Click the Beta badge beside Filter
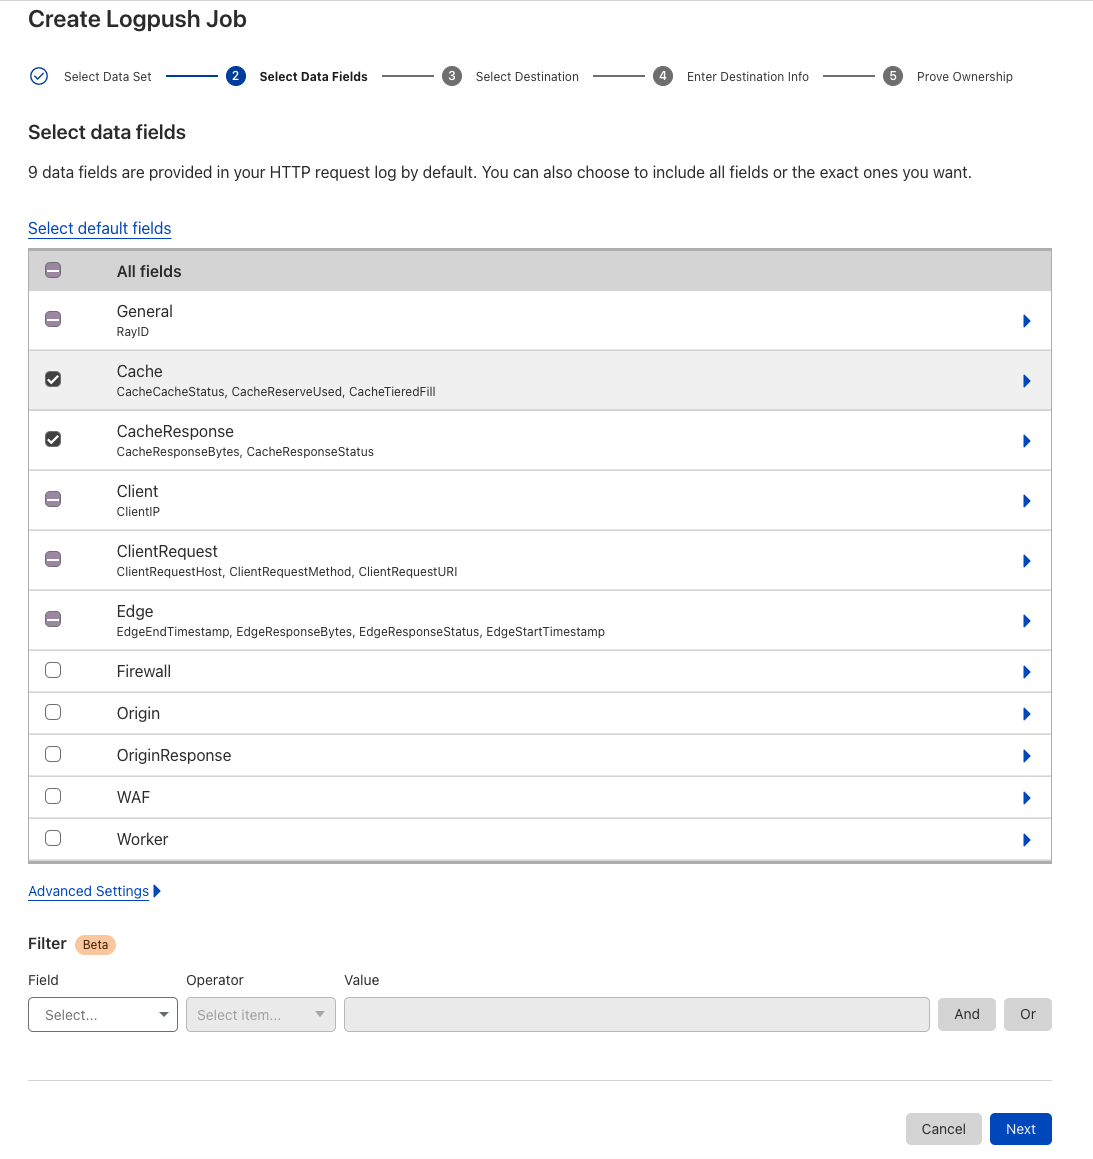Screen dimensions: 1093x1159 click(x=95, y=944)
